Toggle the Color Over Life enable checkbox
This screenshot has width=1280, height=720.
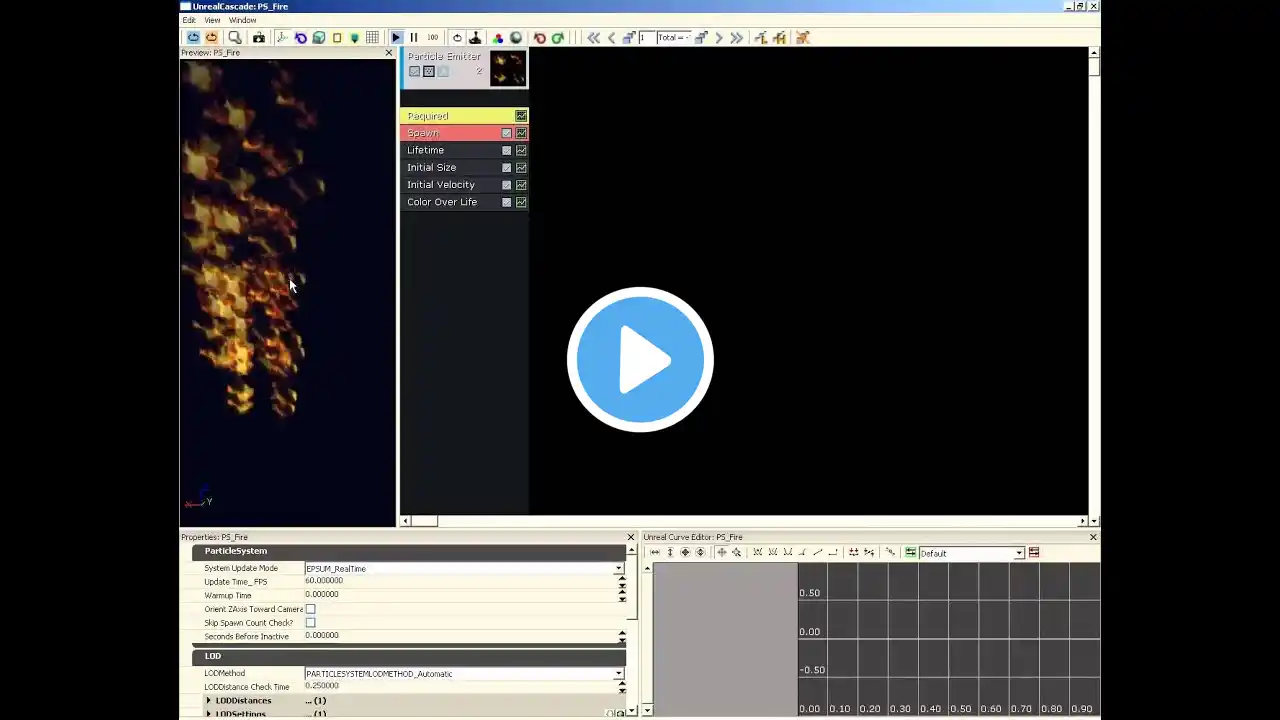pyautogui.click(x=507, y=202)
